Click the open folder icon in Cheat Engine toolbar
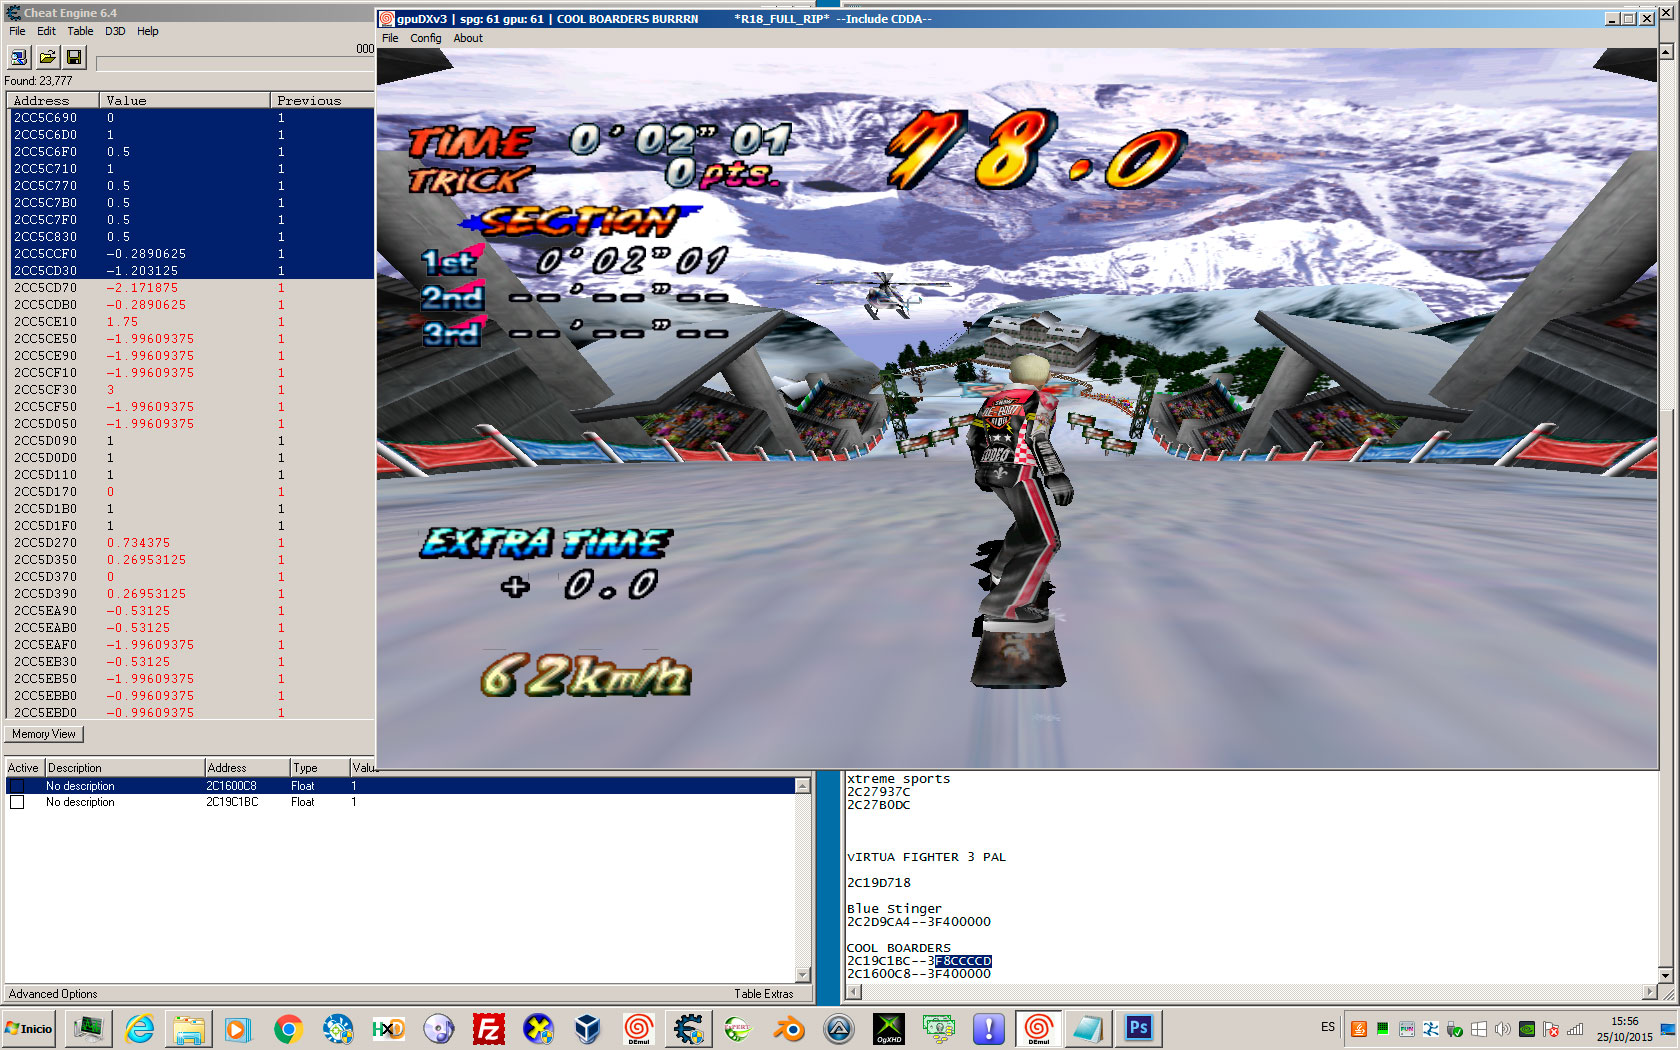Viewport: 1680px width, 1050px height. tap(47, 57)
